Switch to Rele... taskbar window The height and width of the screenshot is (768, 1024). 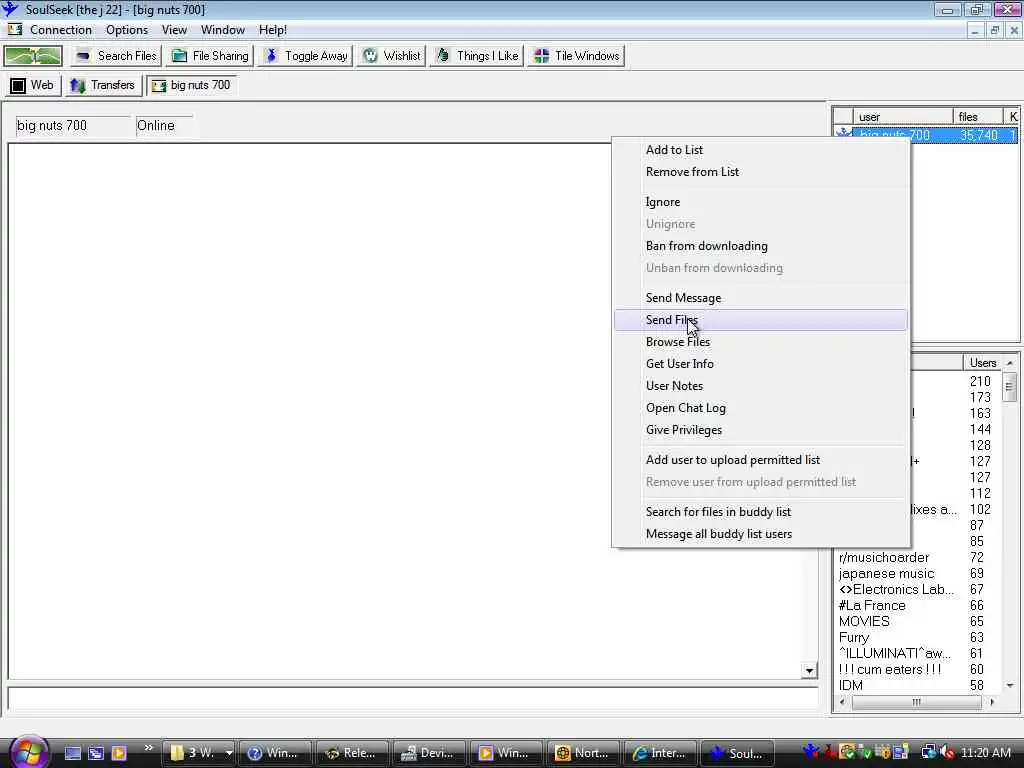point(351,753)
